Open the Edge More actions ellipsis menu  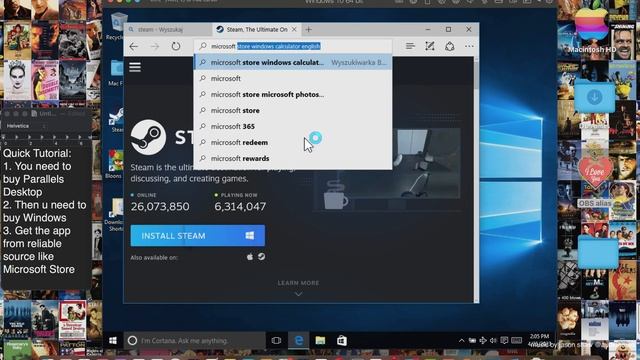tap(469, 46)
